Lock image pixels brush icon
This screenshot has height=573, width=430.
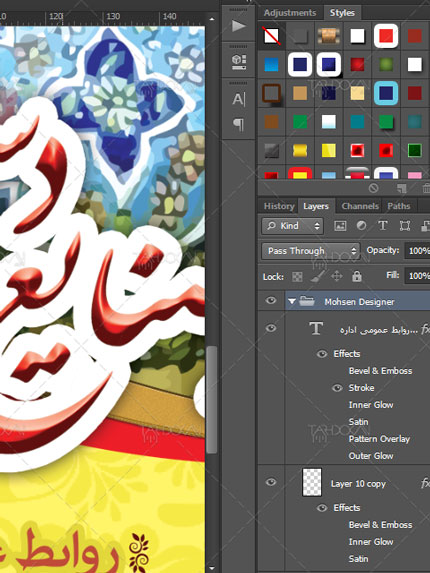click(317, 276)
